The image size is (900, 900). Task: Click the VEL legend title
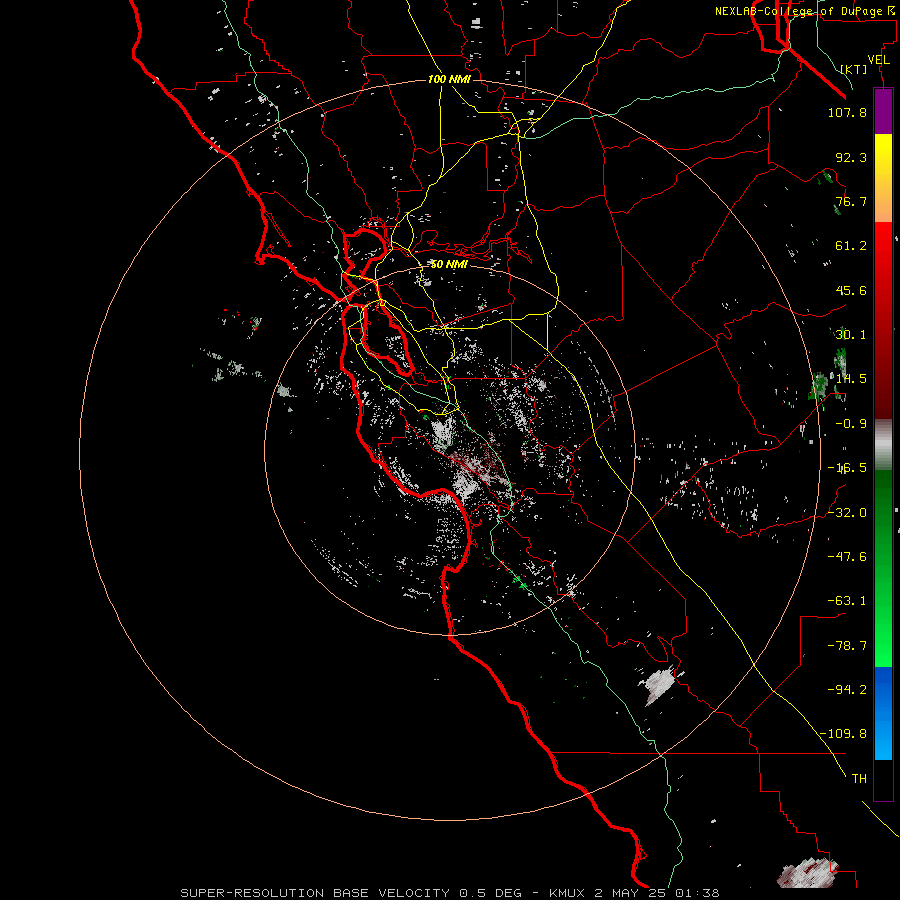[878, 60]
